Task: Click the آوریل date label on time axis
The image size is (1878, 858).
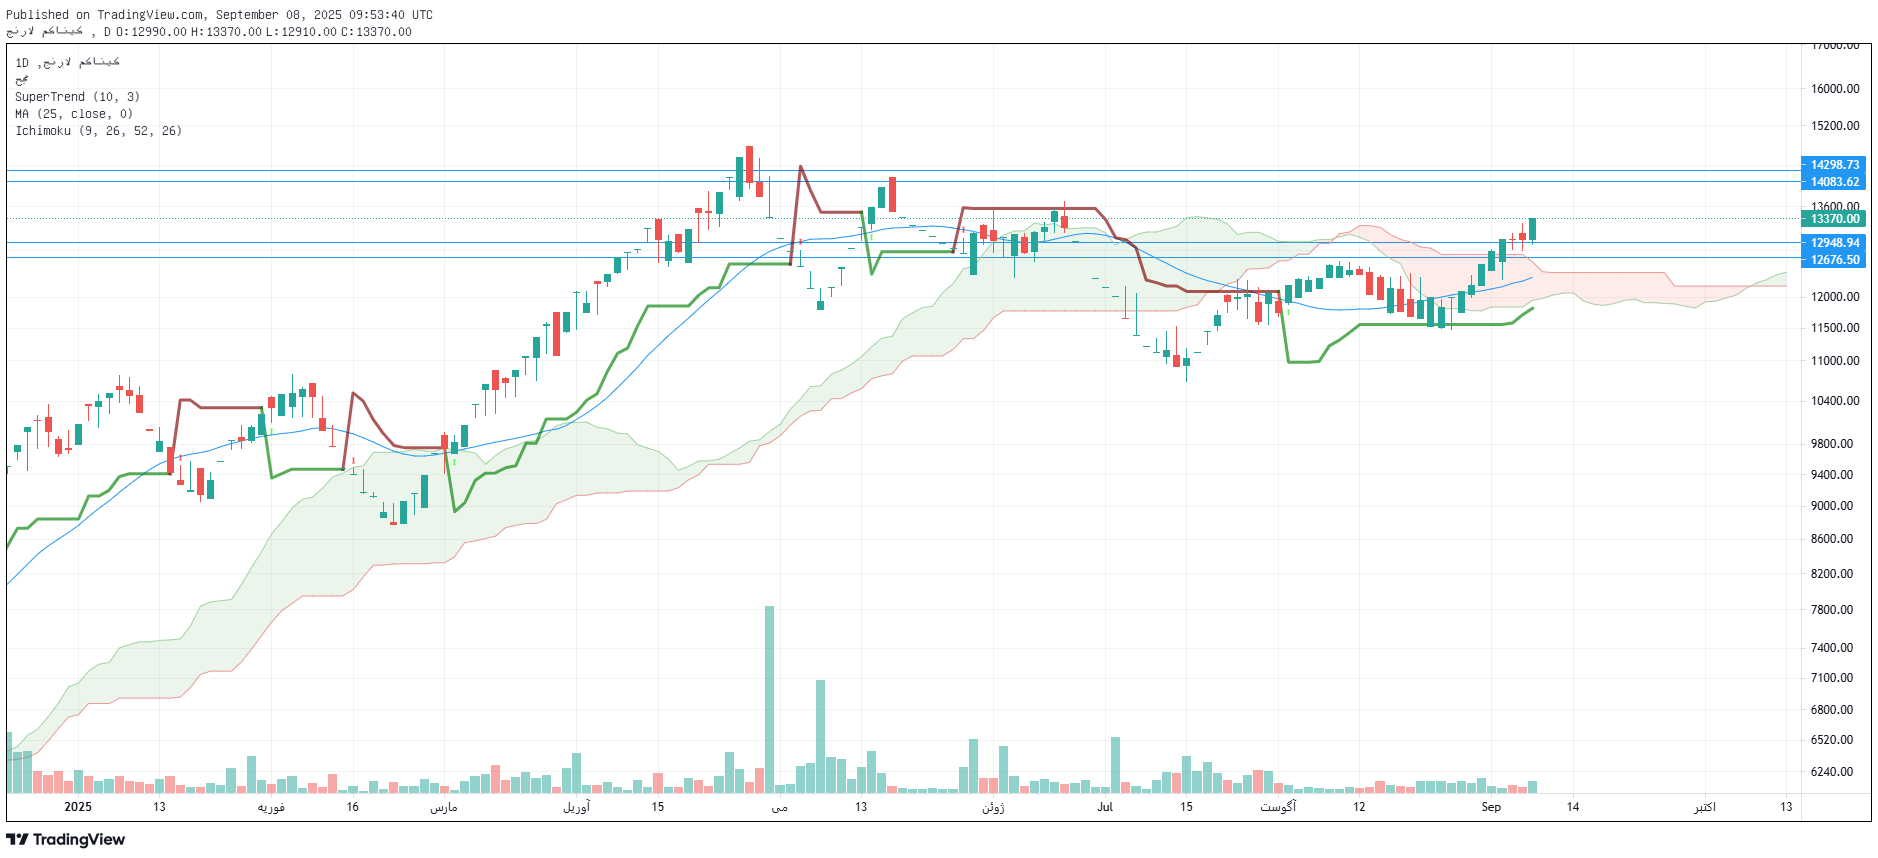Action: coord(576,807)
